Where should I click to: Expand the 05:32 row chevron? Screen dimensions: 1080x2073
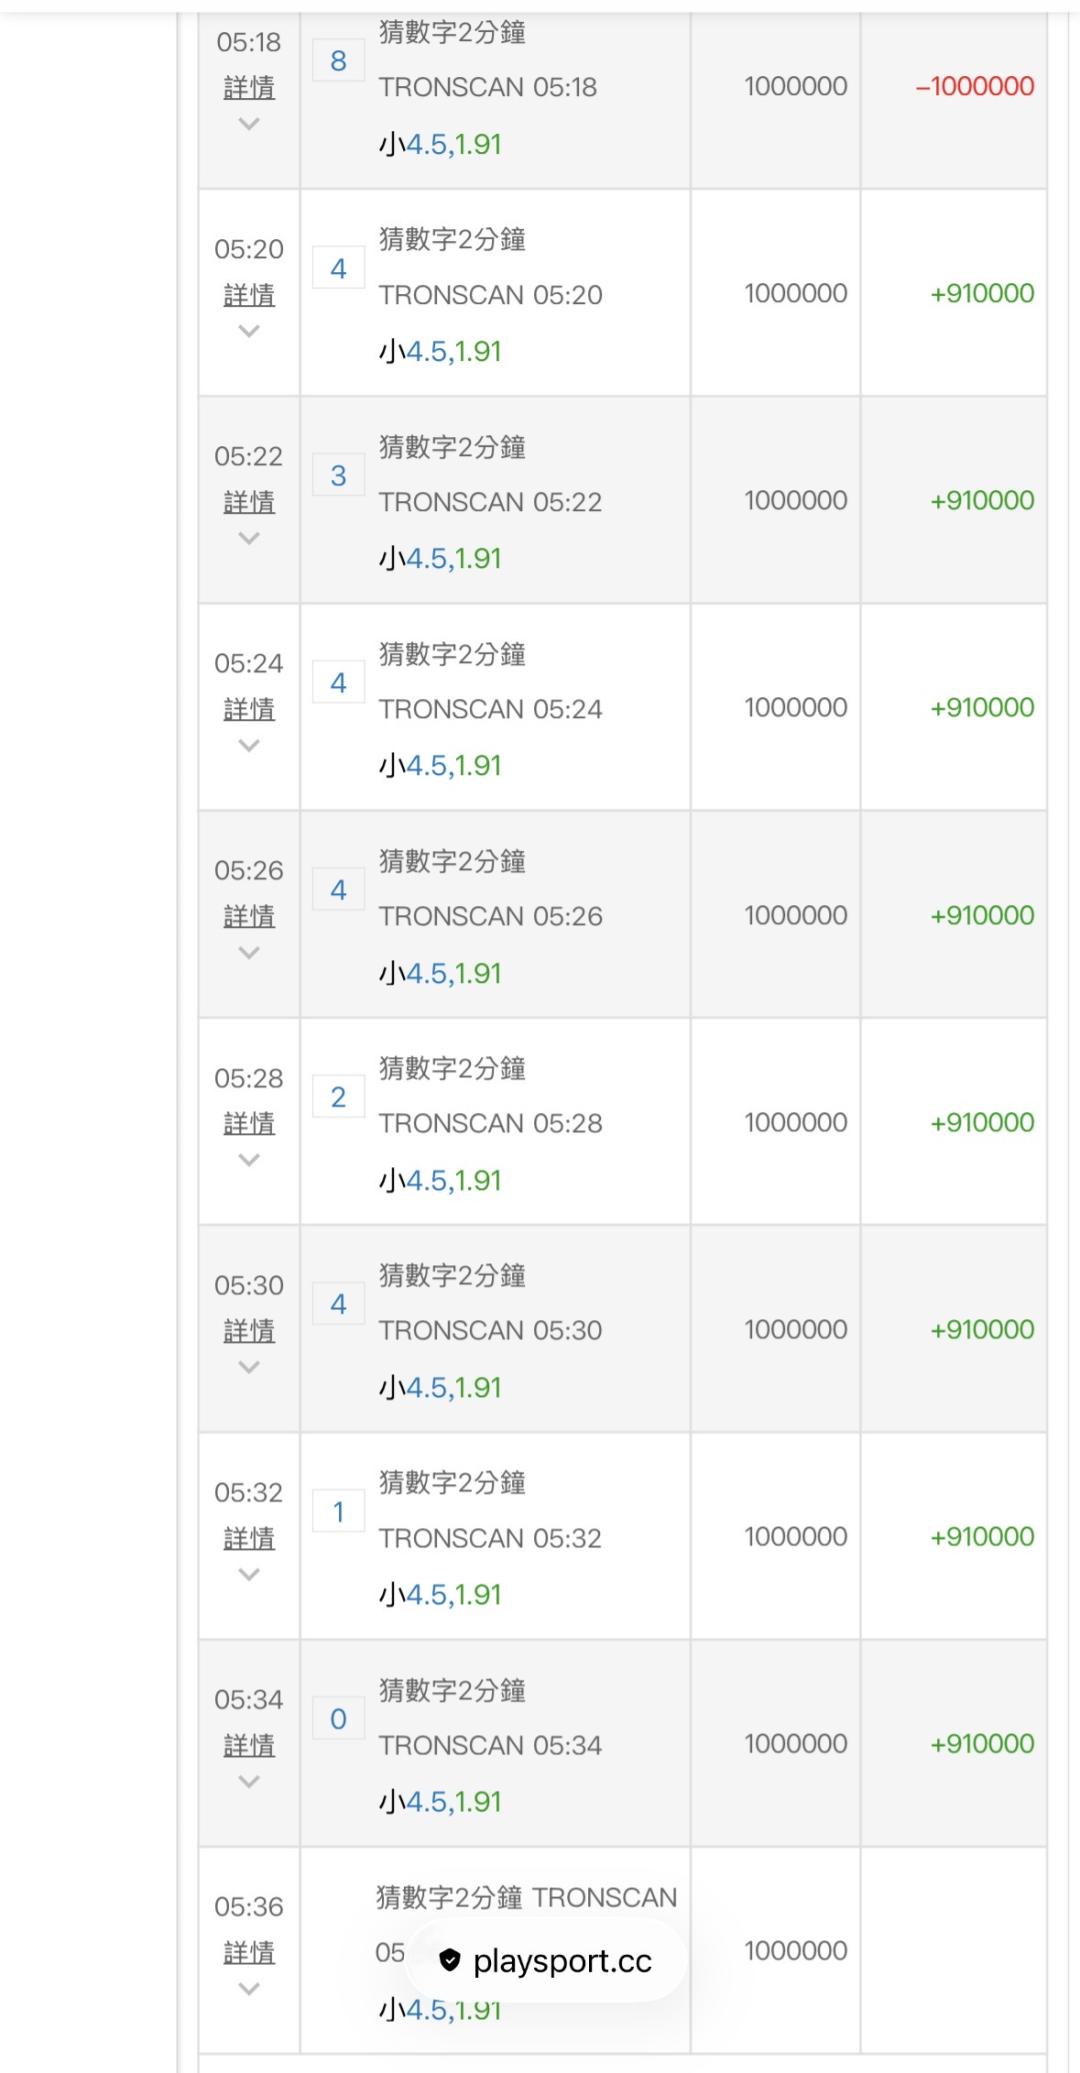249,1574
